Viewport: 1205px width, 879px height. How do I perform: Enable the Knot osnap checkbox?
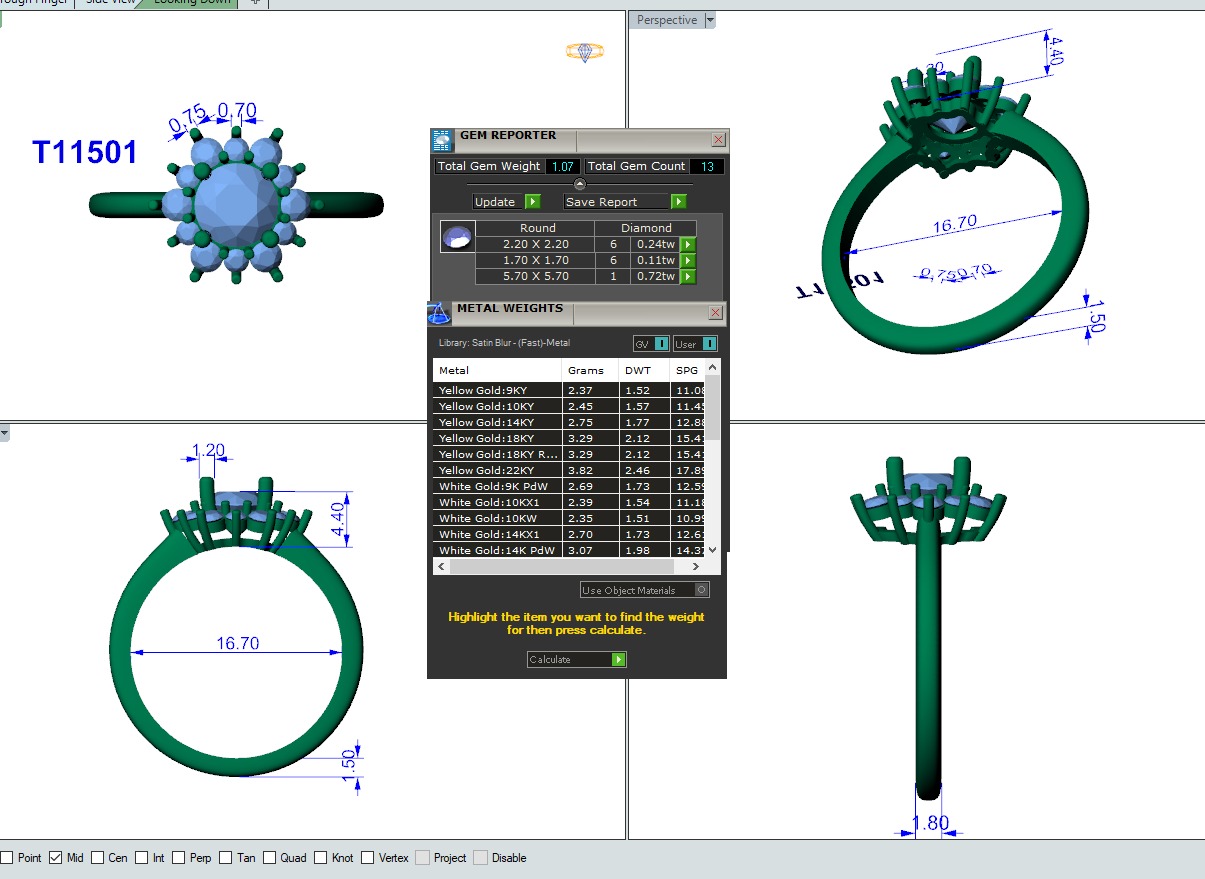coord(321,858)
